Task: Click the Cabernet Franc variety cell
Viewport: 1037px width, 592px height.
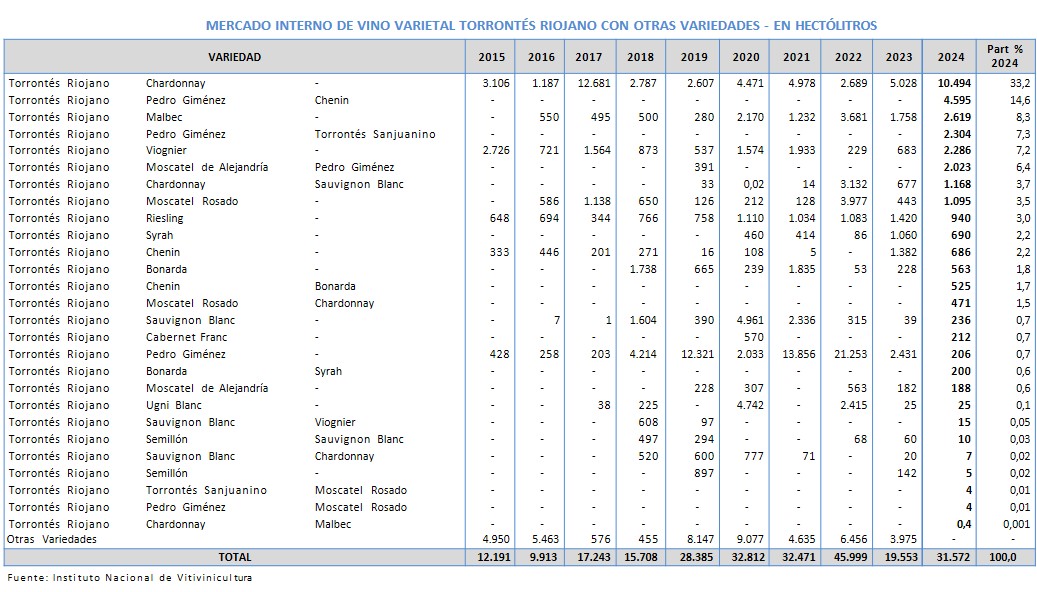Action: pyautogui.click(x=186, y=337)
